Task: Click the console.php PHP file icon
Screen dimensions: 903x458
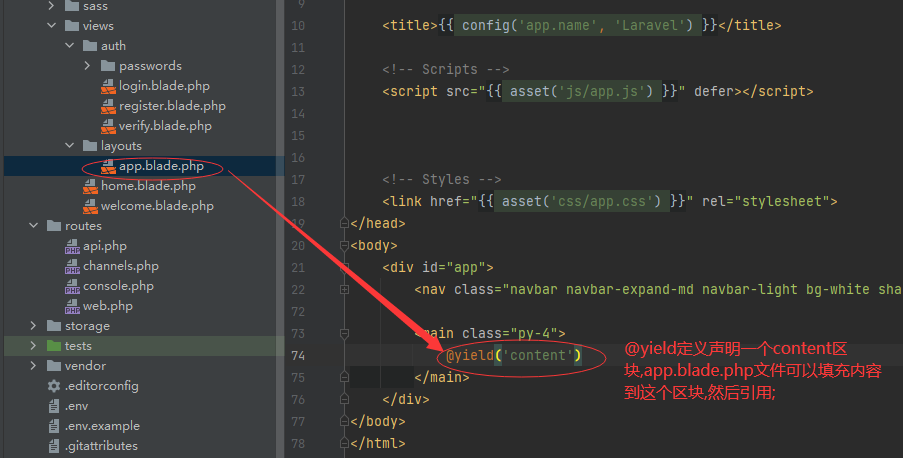Action: point(72,286)
